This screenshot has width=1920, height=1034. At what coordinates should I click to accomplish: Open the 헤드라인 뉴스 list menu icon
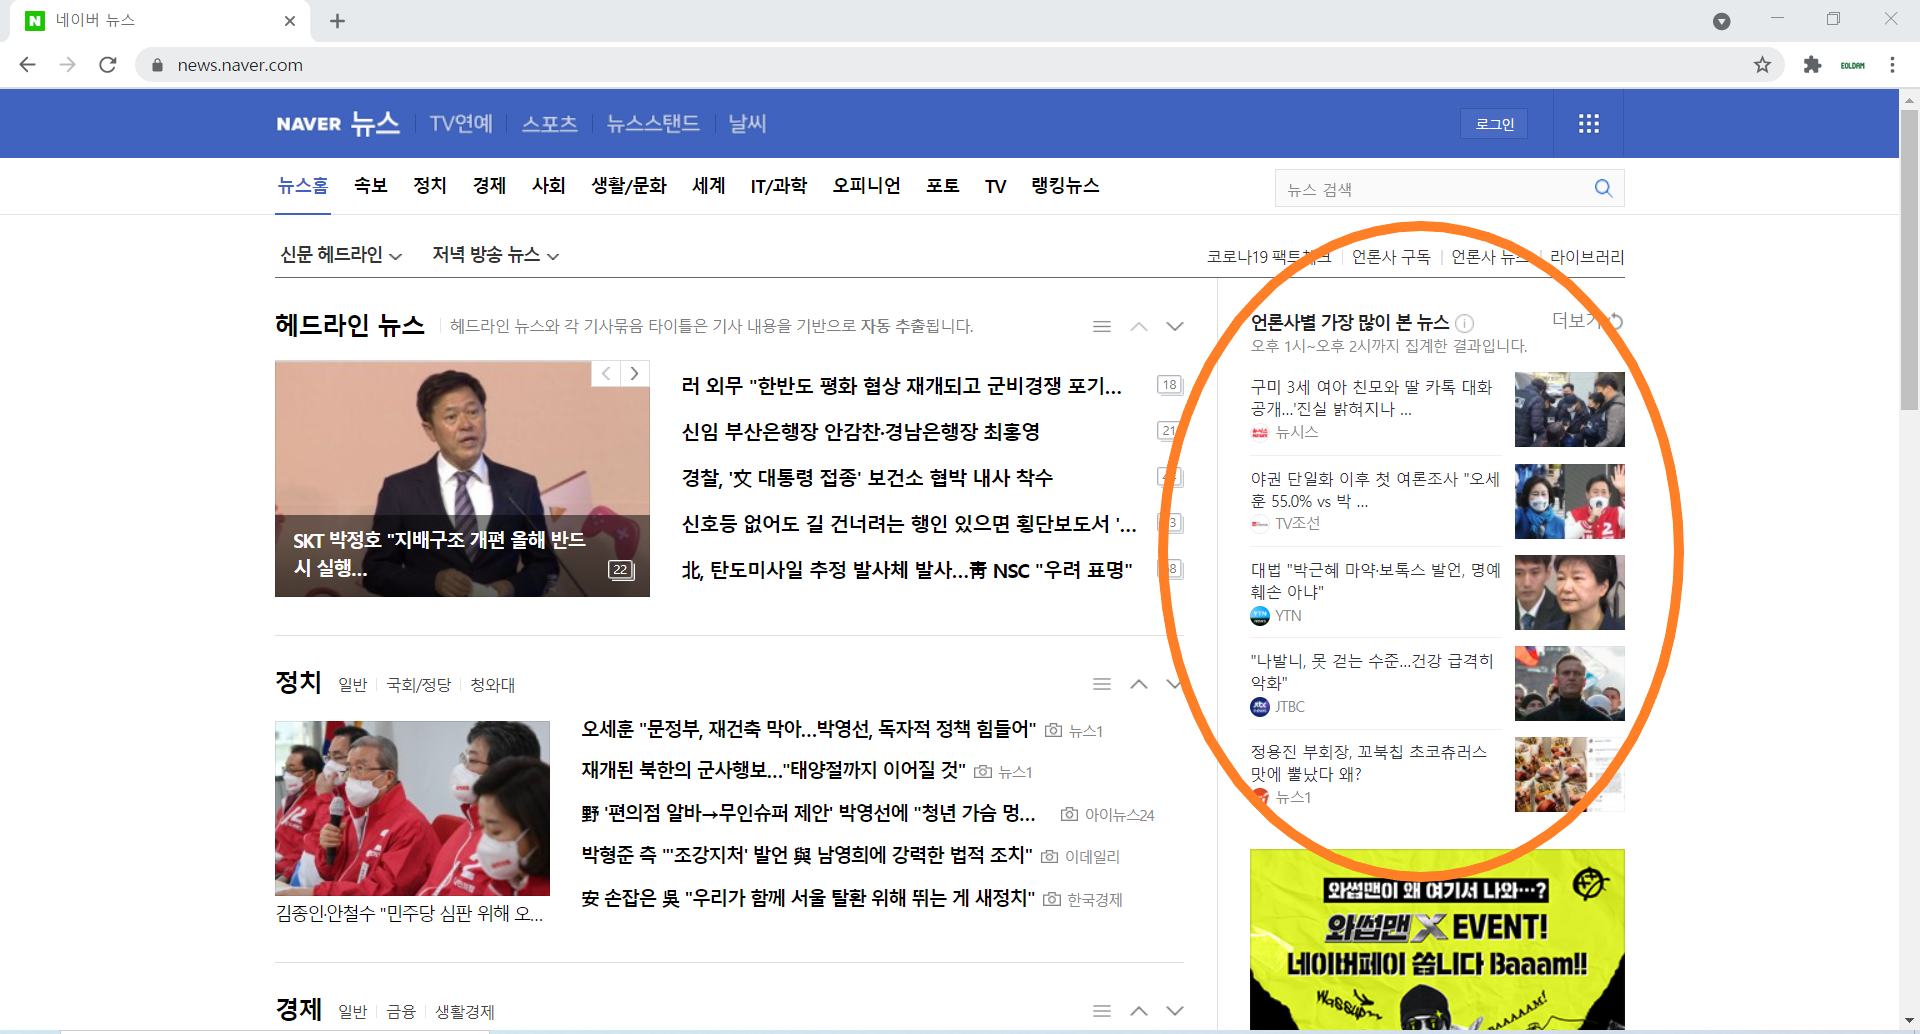[1102, 326]
